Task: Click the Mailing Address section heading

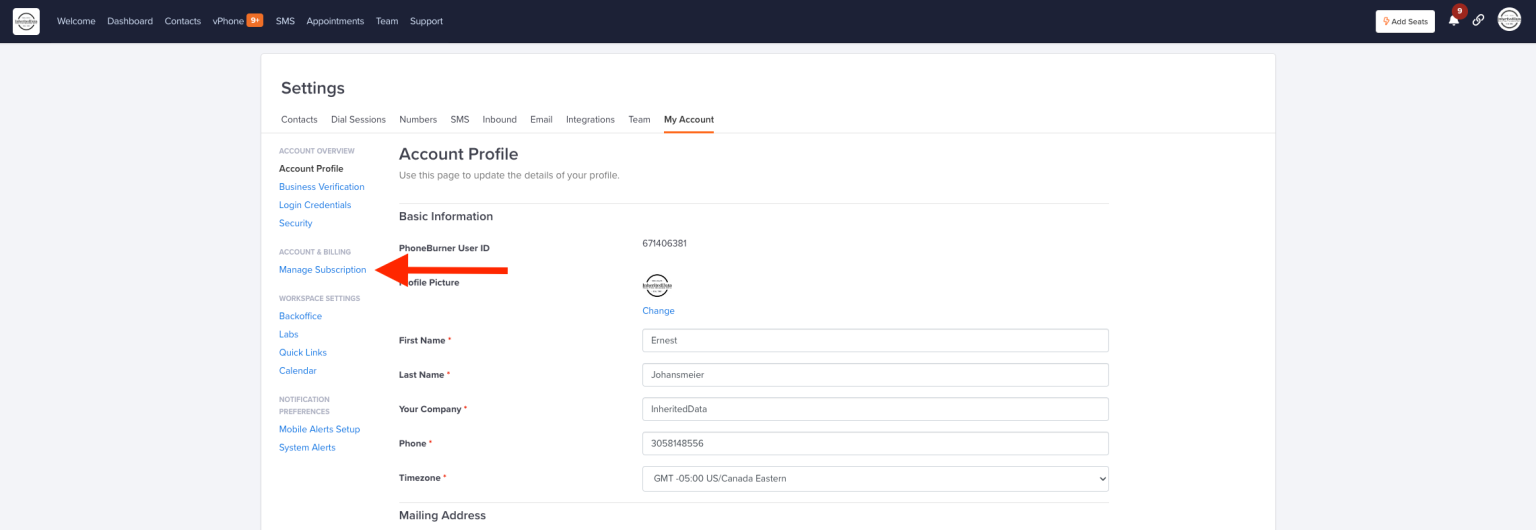Action: (442, 515)
